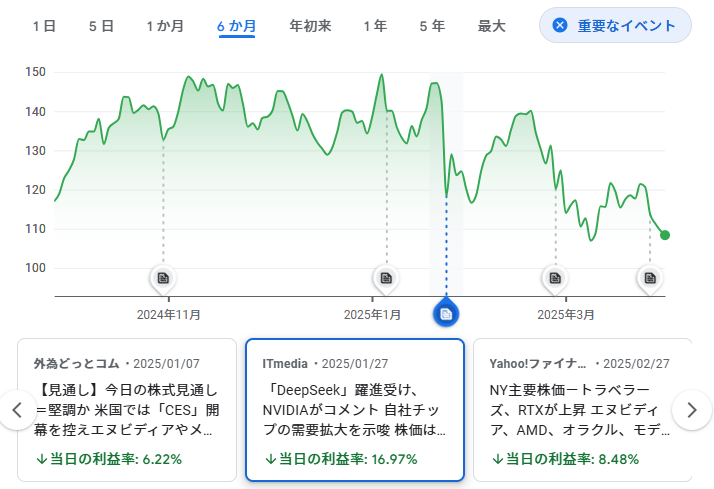Open the Yahoo!ファイナンス news card
Image resolution: width=714 pixels, height=489 pixels.
point(583,410)
